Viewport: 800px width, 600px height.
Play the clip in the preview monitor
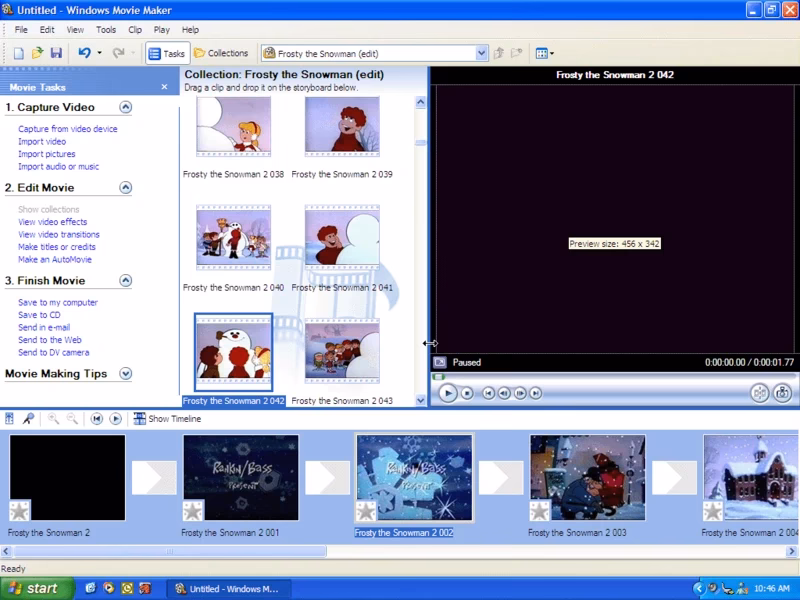446,393
